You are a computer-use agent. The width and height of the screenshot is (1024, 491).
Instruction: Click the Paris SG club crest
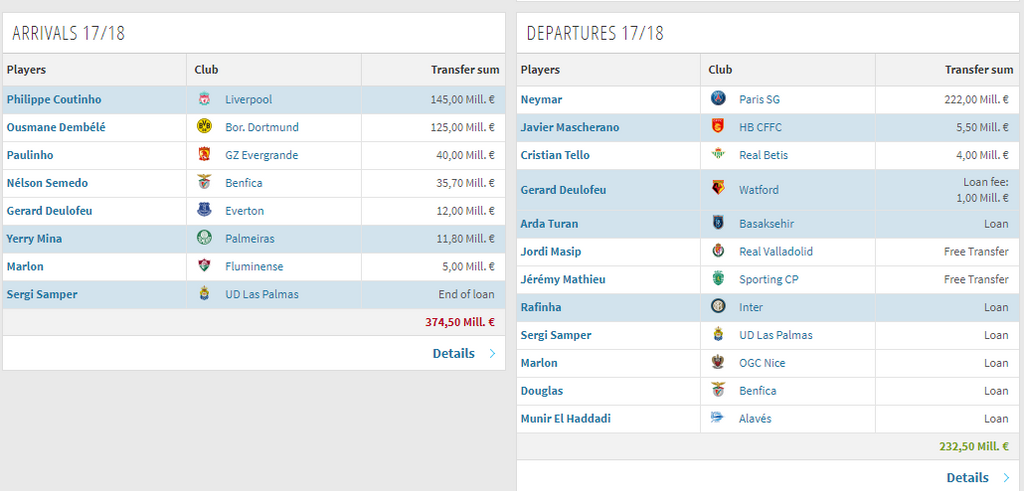click(718, 100)
